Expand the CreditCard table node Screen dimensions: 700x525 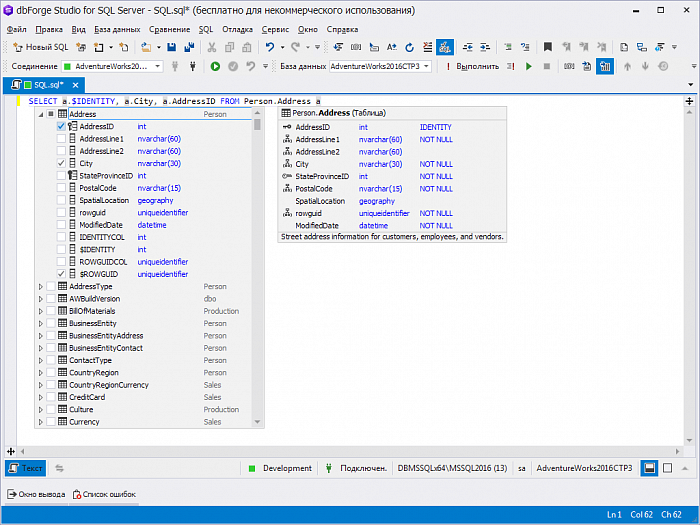41,397
